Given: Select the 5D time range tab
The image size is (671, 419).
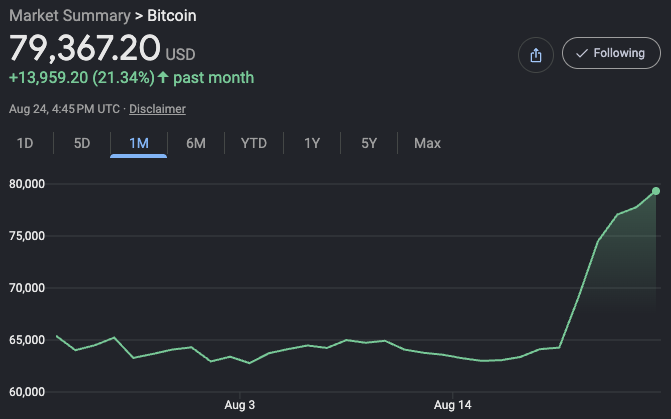Looking at the screenshot, I should point(82,143).
